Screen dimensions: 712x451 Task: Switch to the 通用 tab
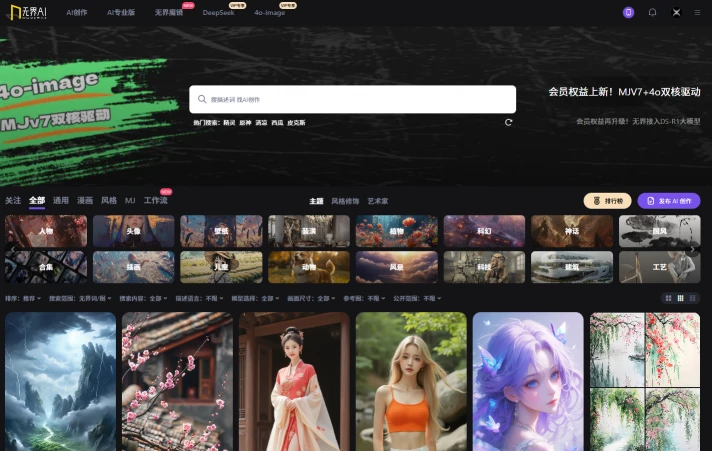click(60, 200)
